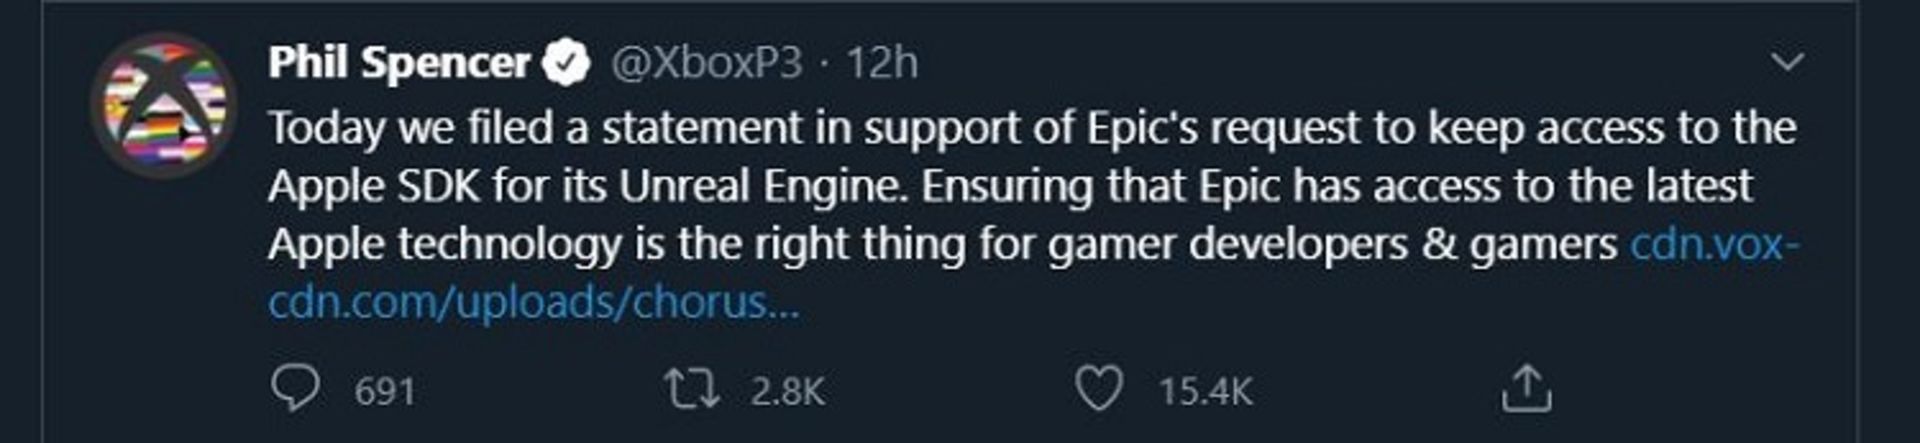Click the ellipsis ending the truncated link
Image resolution: width=1920 pixels, height=443 pixels.
[x=783, y=303]
